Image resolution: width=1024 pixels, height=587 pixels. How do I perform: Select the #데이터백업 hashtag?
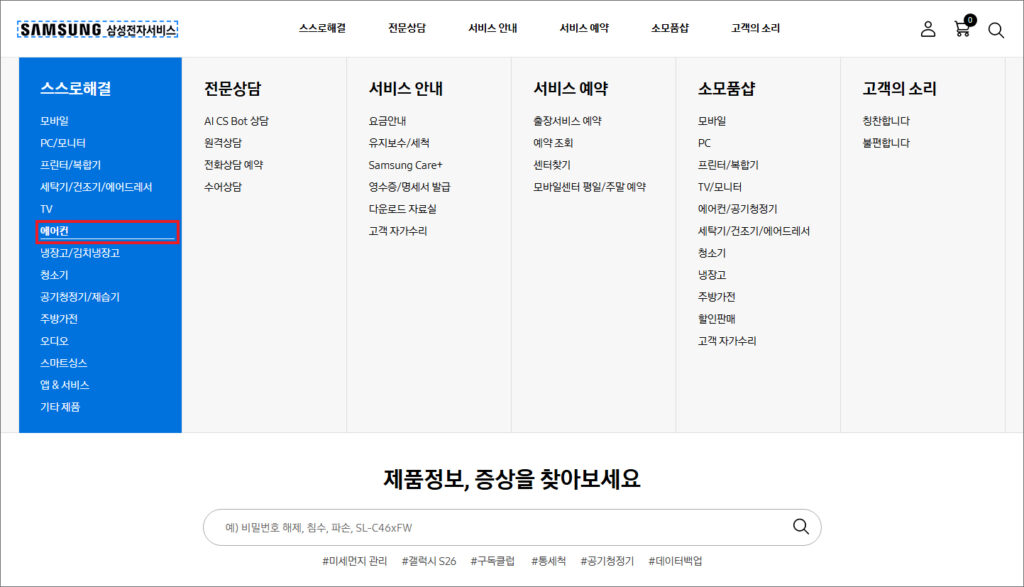[x=675, y=562]
